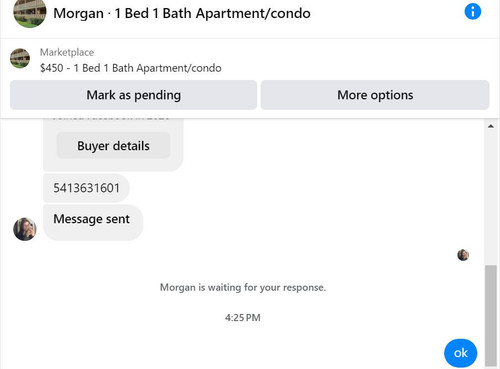
Task: Open More options button
Action: tap(375, 95)
